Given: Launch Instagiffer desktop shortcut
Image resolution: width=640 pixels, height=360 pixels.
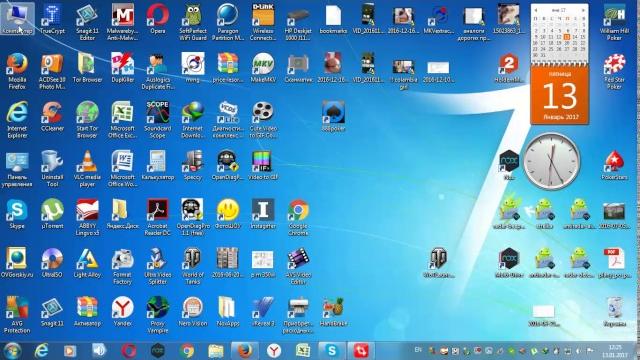Looking at the screenshot, I should [263, 214].
